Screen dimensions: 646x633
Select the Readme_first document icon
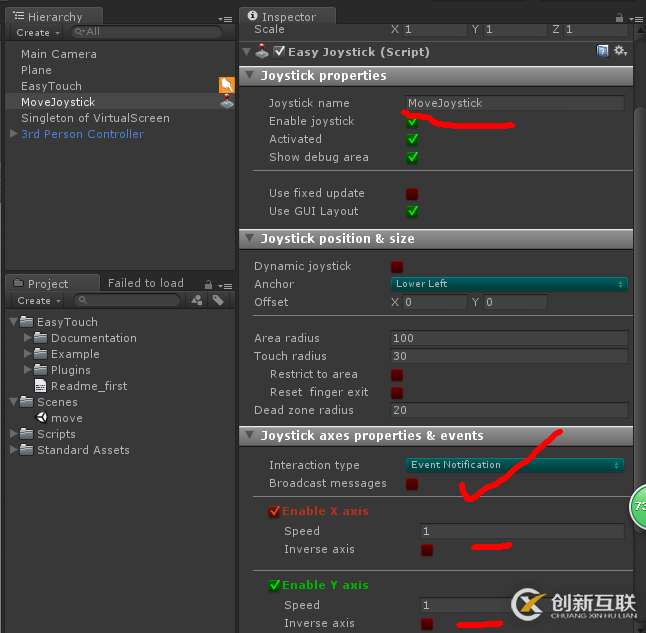tap(40, 386)
